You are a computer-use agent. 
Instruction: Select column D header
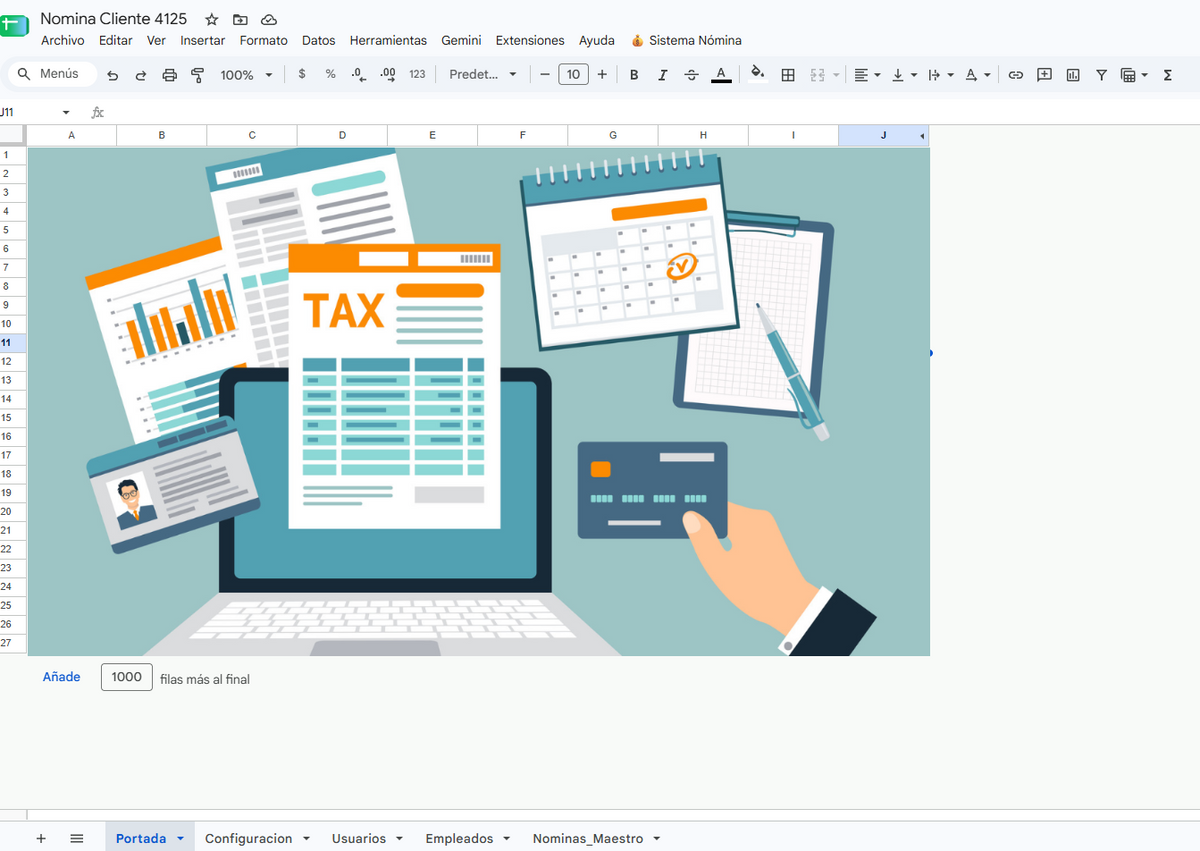coord(342,135)
